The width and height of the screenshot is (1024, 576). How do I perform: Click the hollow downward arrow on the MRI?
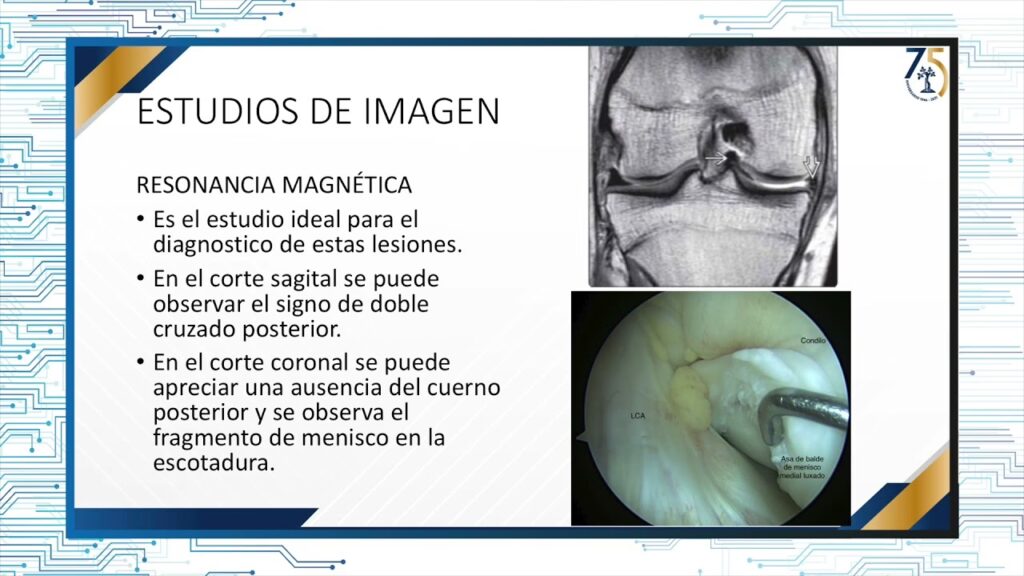[x=811, y=169]
